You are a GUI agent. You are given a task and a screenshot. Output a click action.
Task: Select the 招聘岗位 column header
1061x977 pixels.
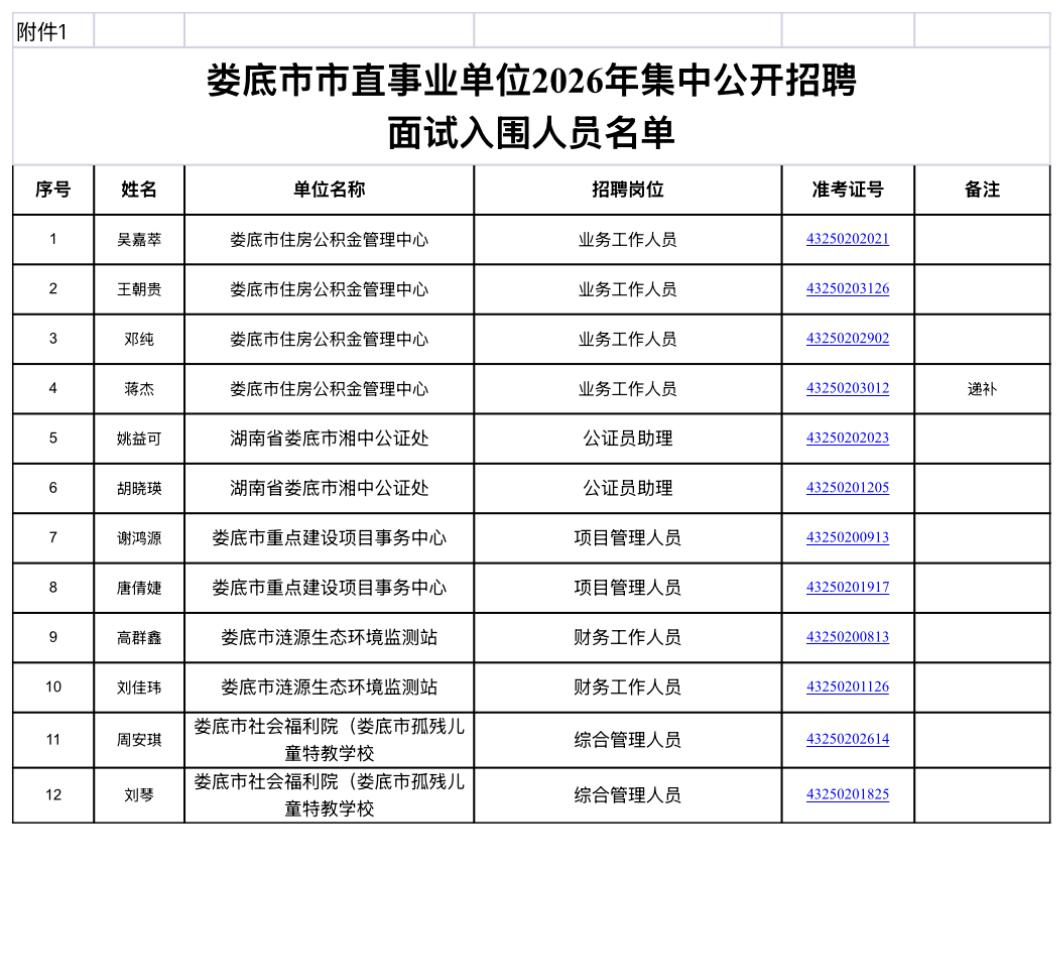627,190
